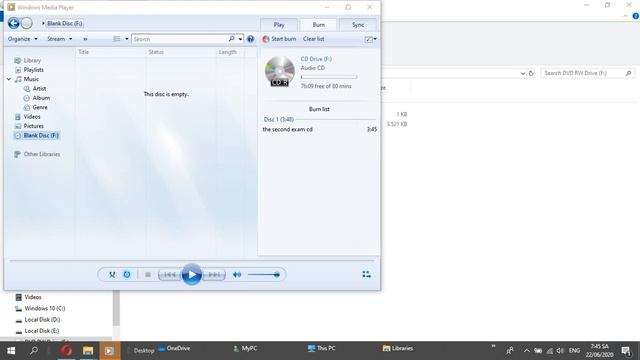Click the View options icon
Screen dimensions: 640x360
pyautogui.click(x=117, y=39)
